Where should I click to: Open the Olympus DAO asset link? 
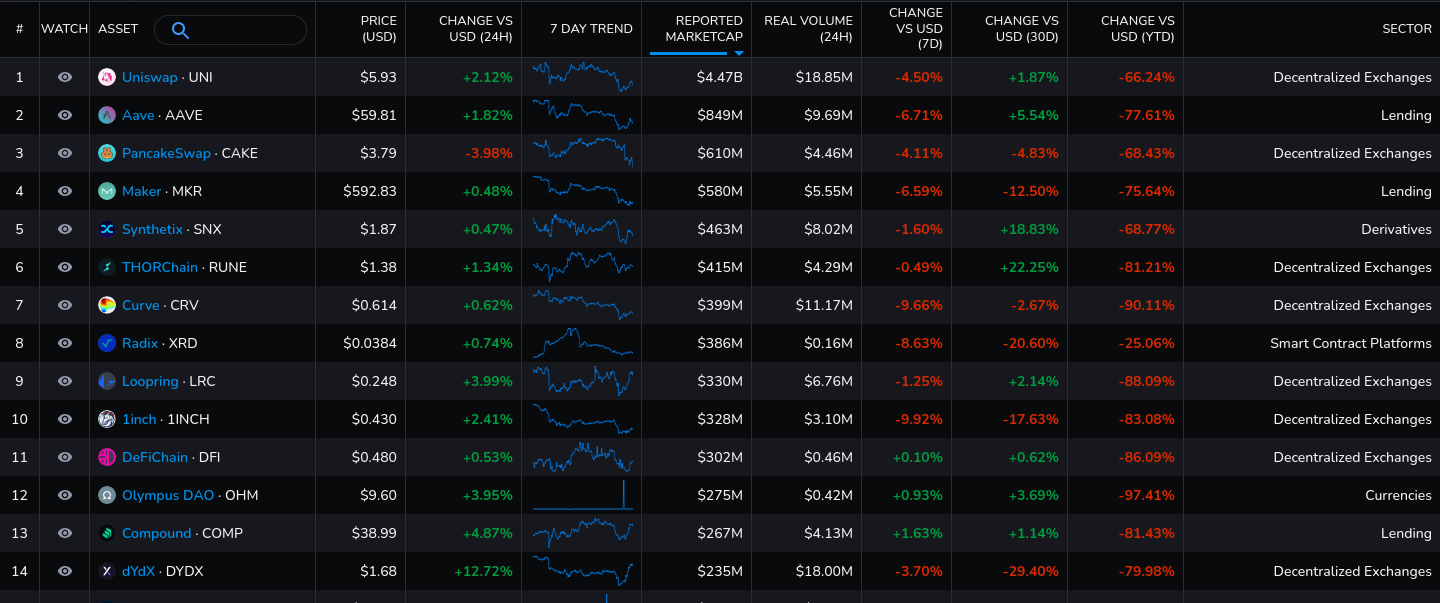168,495
